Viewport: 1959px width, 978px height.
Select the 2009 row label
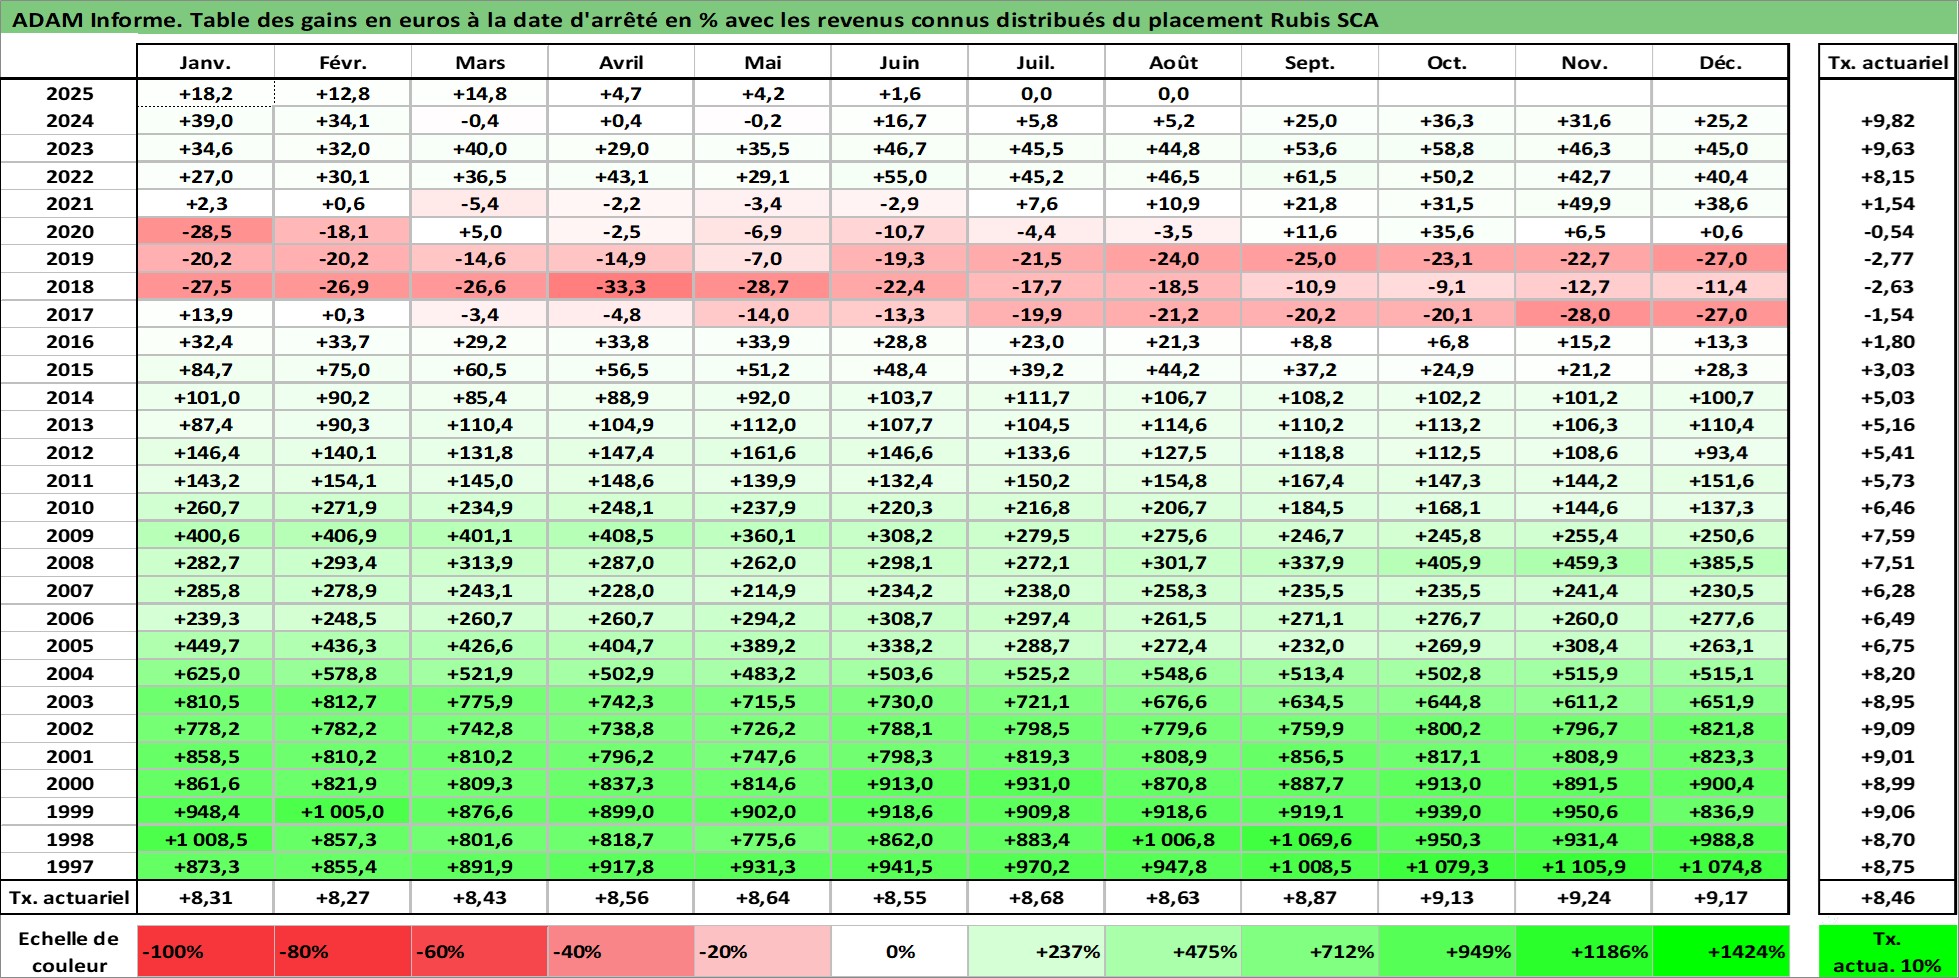(x=69, y=536)
